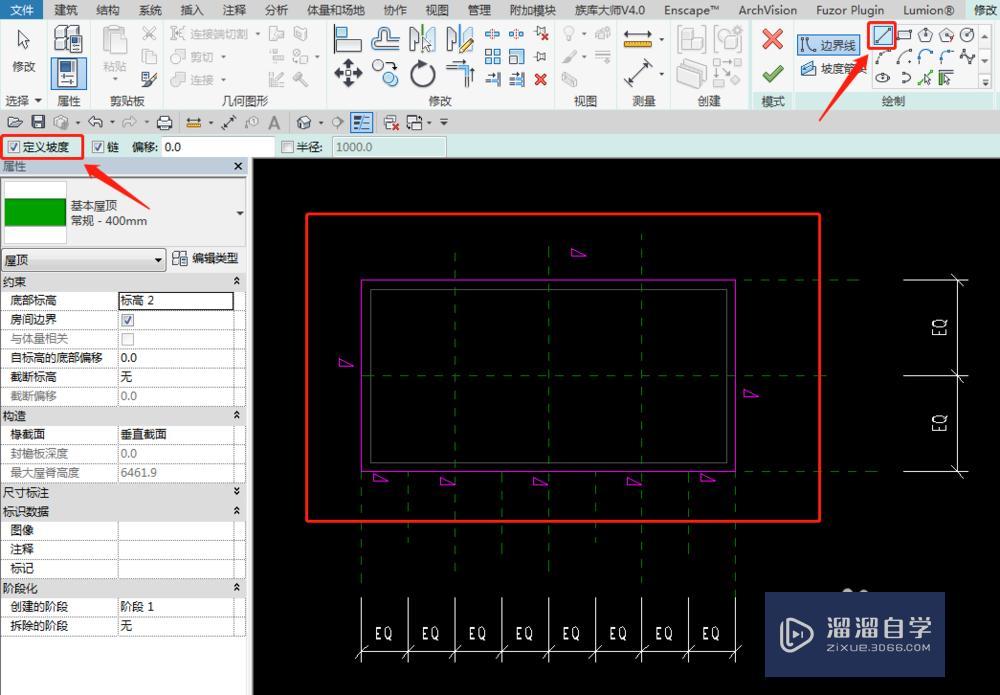Click the Aligned Dimension tool in Measure panel

pos(638,73)
